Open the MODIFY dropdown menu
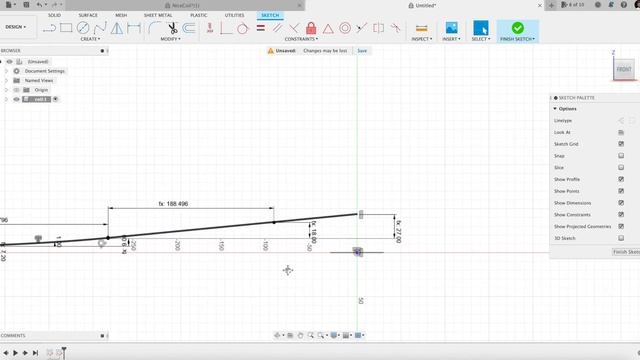Viewport: 640px width, 360px height. point(170,39)
